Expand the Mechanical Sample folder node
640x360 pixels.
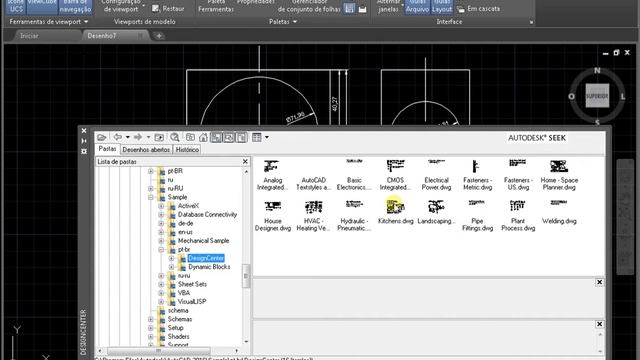coord(161,241)
